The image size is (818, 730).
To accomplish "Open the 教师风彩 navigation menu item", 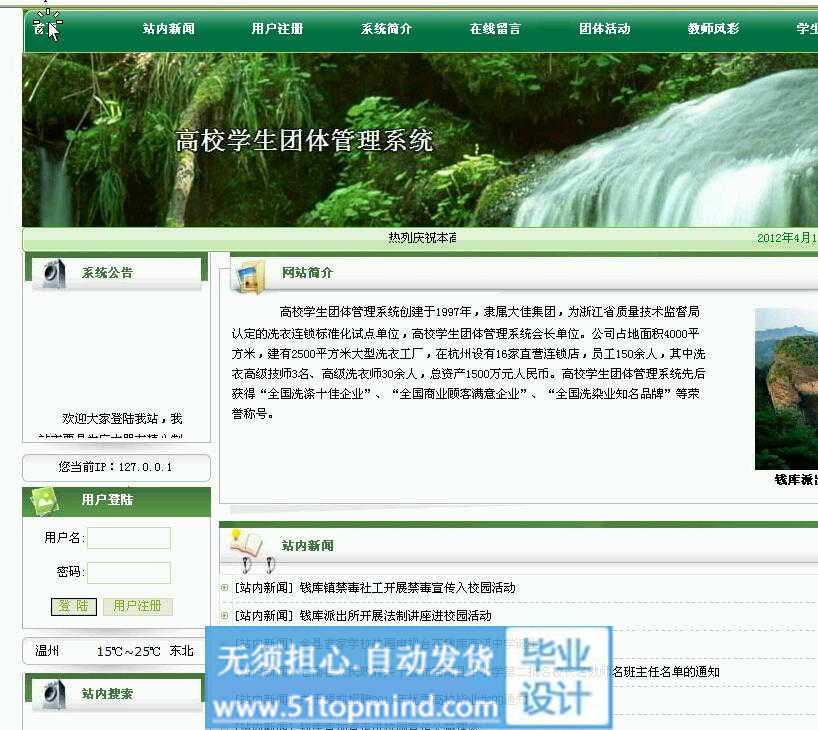I will 713,29.
